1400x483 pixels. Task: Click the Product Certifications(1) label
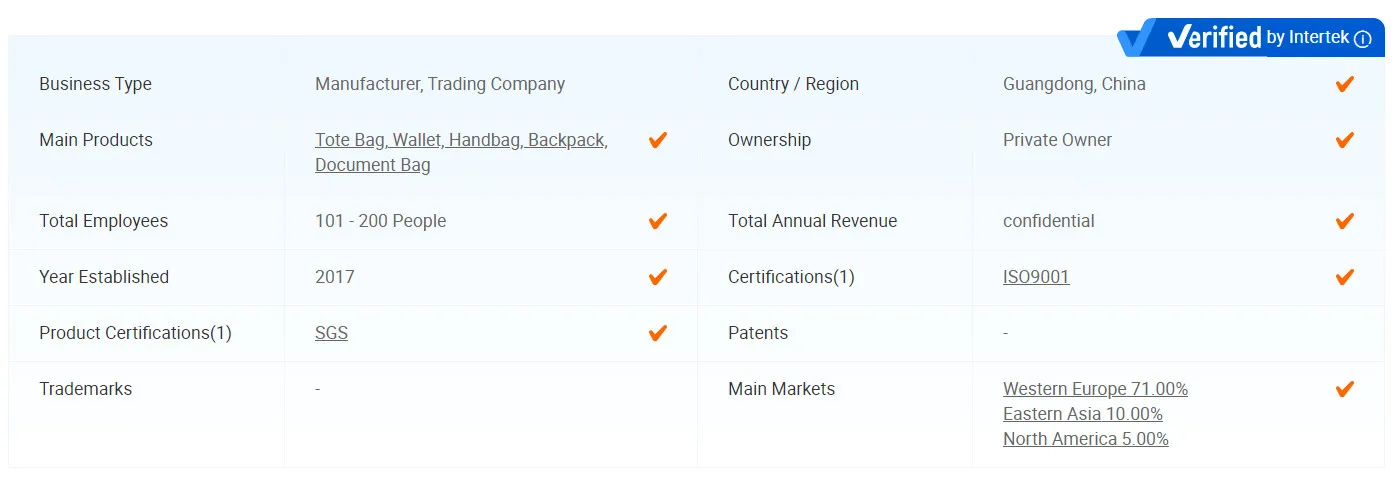point(135,333)
